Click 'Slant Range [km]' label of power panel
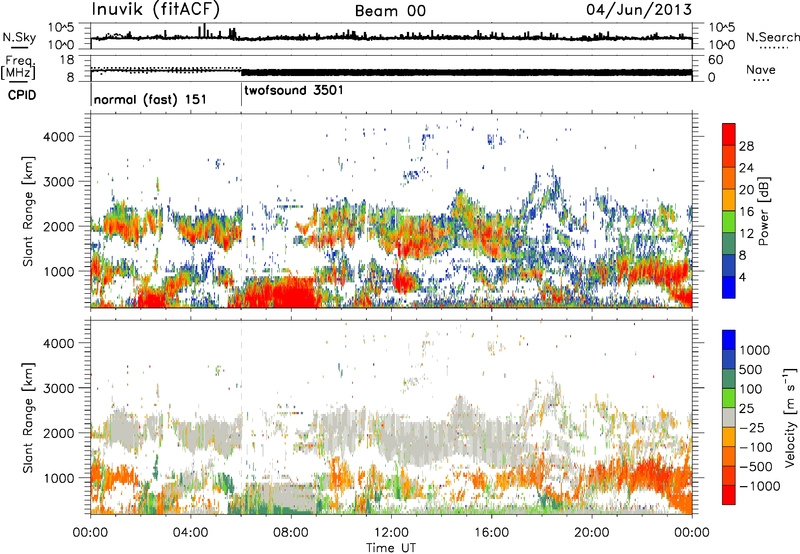 tap(28, 211)
